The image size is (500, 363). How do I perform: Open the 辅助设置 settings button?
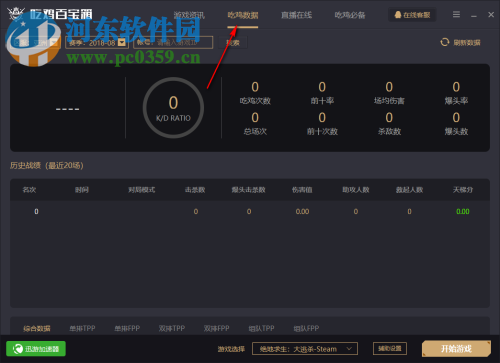[x=390, y=349]
